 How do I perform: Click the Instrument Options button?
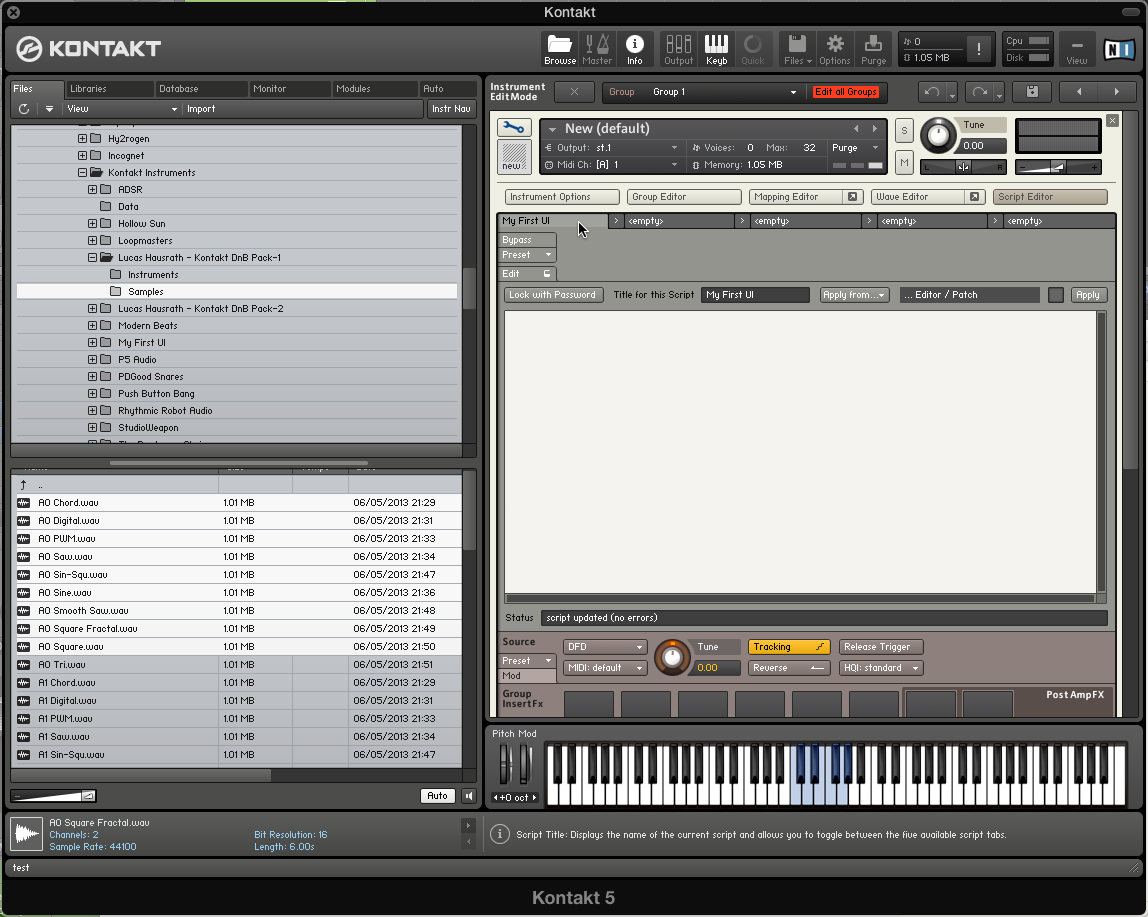click(562, 196)
